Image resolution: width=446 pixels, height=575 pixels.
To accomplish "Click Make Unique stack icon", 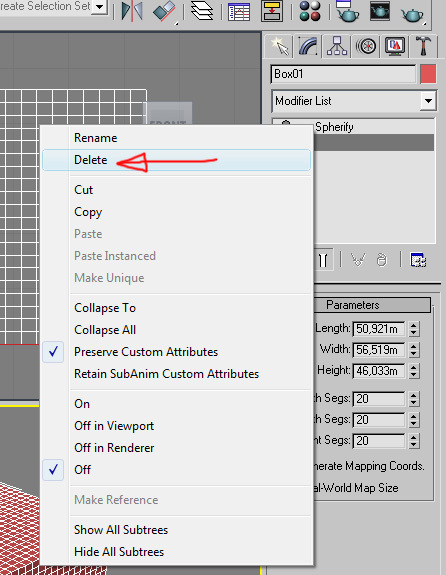I will 358,260.
